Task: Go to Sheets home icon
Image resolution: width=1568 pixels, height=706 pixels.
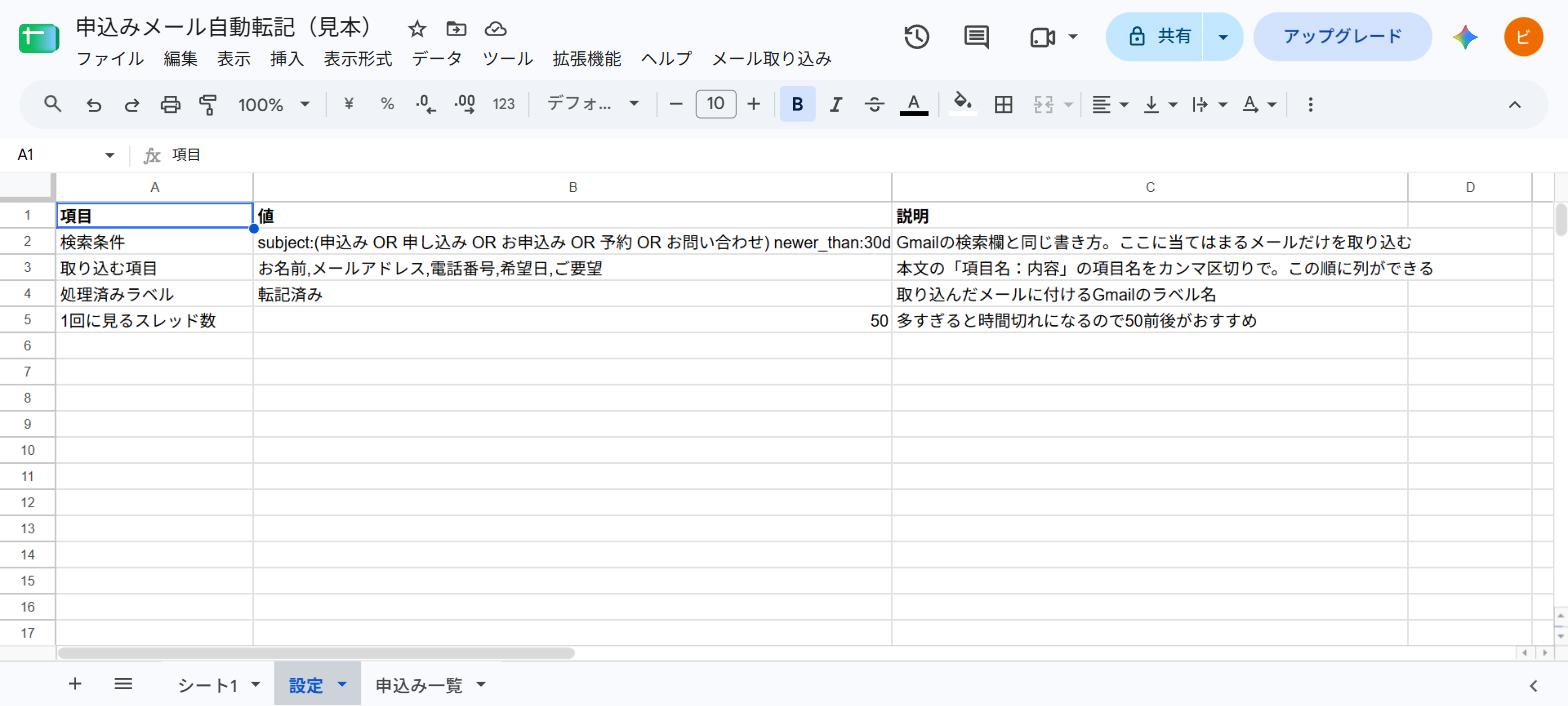Action: coord(38,38)
